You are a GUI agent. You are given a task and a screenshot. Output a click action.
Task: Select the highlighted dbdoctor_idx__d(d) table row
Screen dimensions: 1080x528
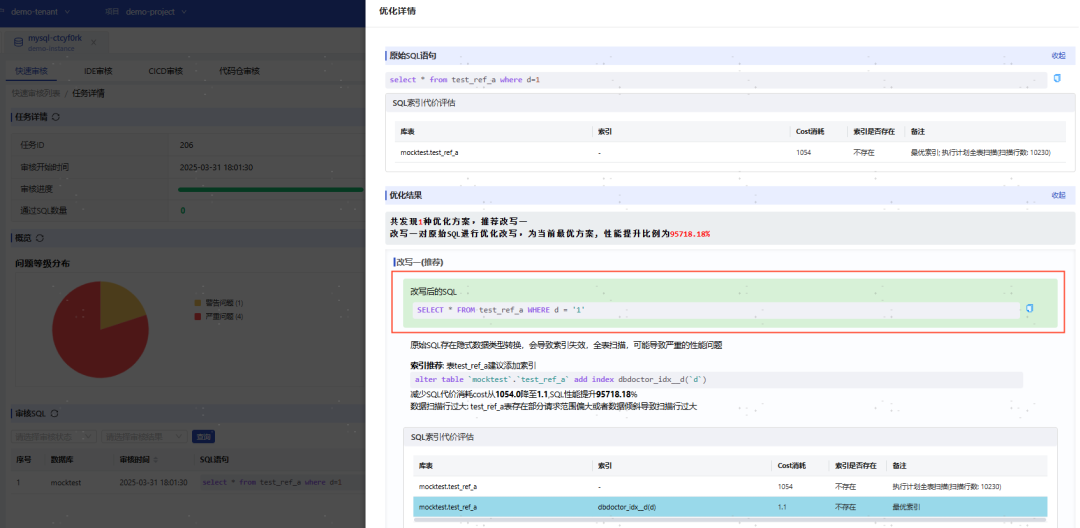(730, 507)
